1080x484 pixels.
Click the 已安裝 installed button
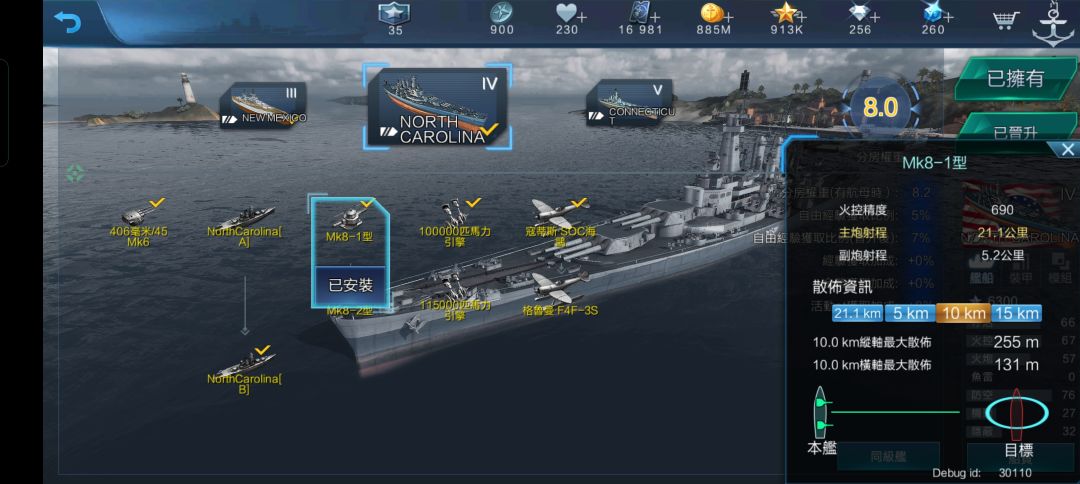pyautogui.click(x=351, y=285)
